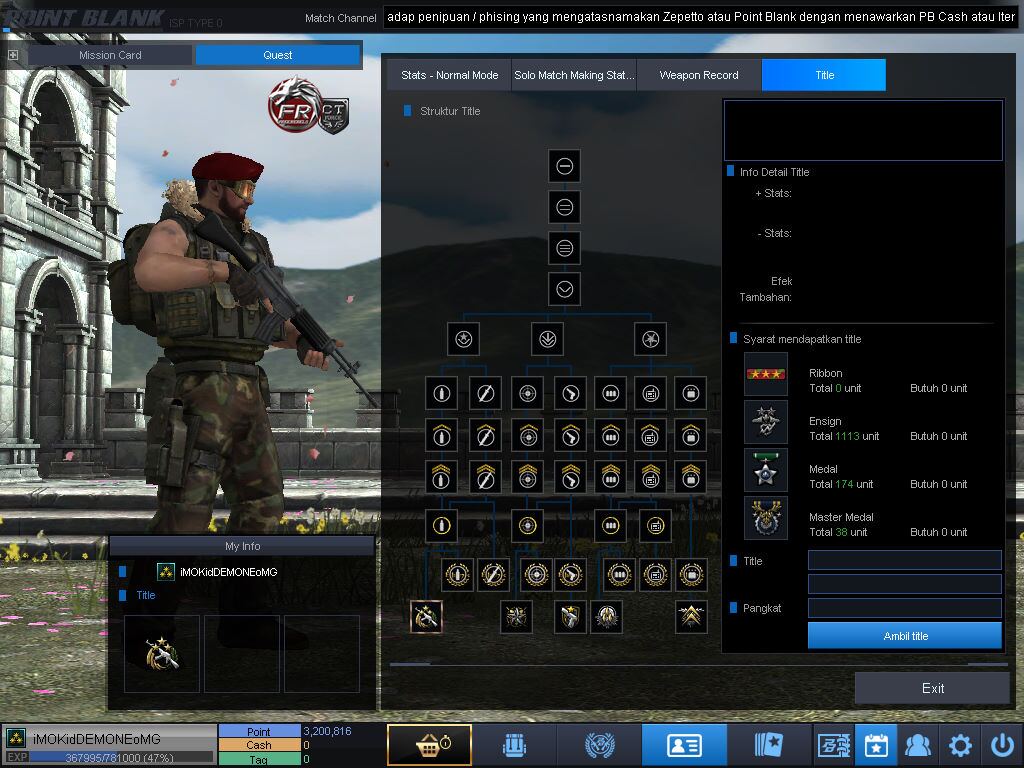Click the equipped rifle title slot in My Info
Image resolution: width=1024 pixels, height=768 pixels.
(161, 654)
